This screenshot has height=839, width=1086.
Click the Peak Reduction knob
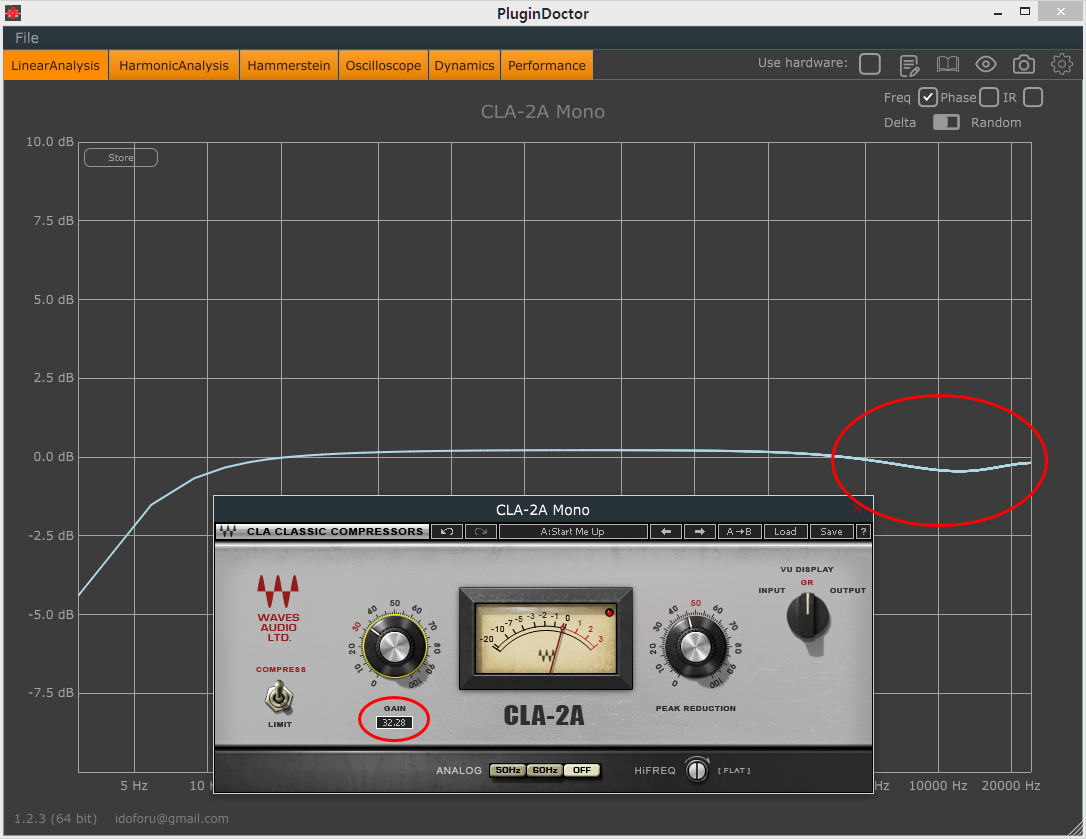click(695, 647)
